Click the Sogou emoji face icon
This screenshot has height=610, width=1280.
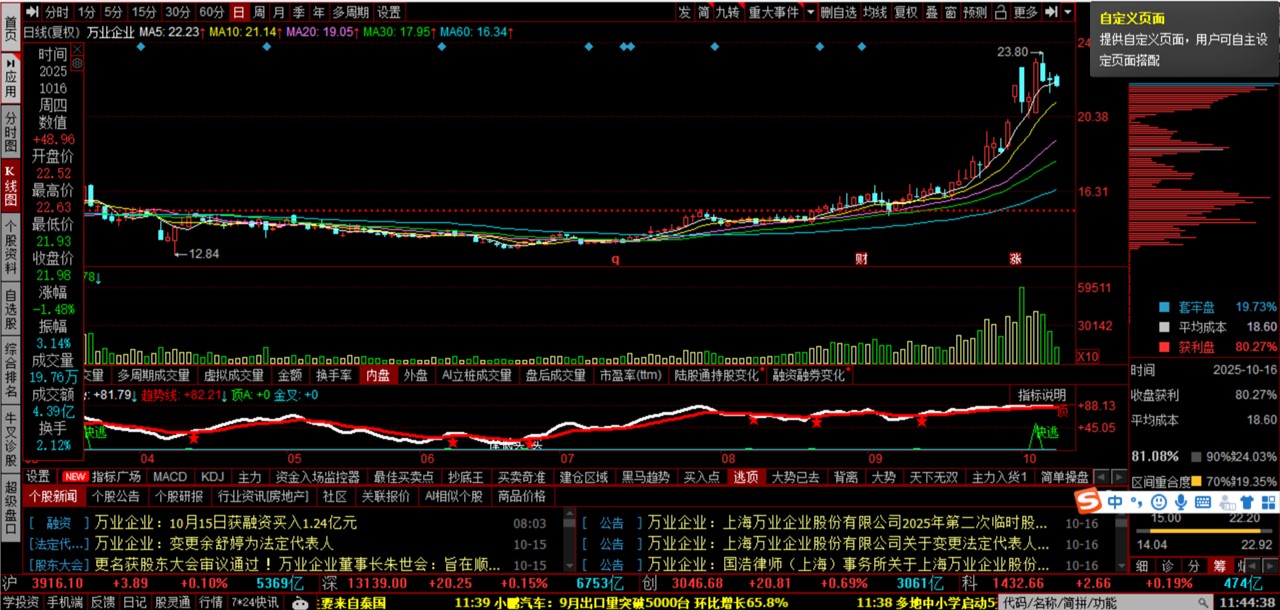pos(1158,500)
